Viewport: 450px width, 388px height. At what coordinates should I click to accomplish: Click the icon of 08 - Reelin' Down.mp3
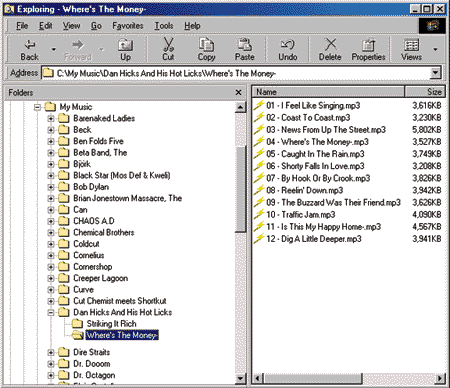pyautogui.click(x=259, y=190)
